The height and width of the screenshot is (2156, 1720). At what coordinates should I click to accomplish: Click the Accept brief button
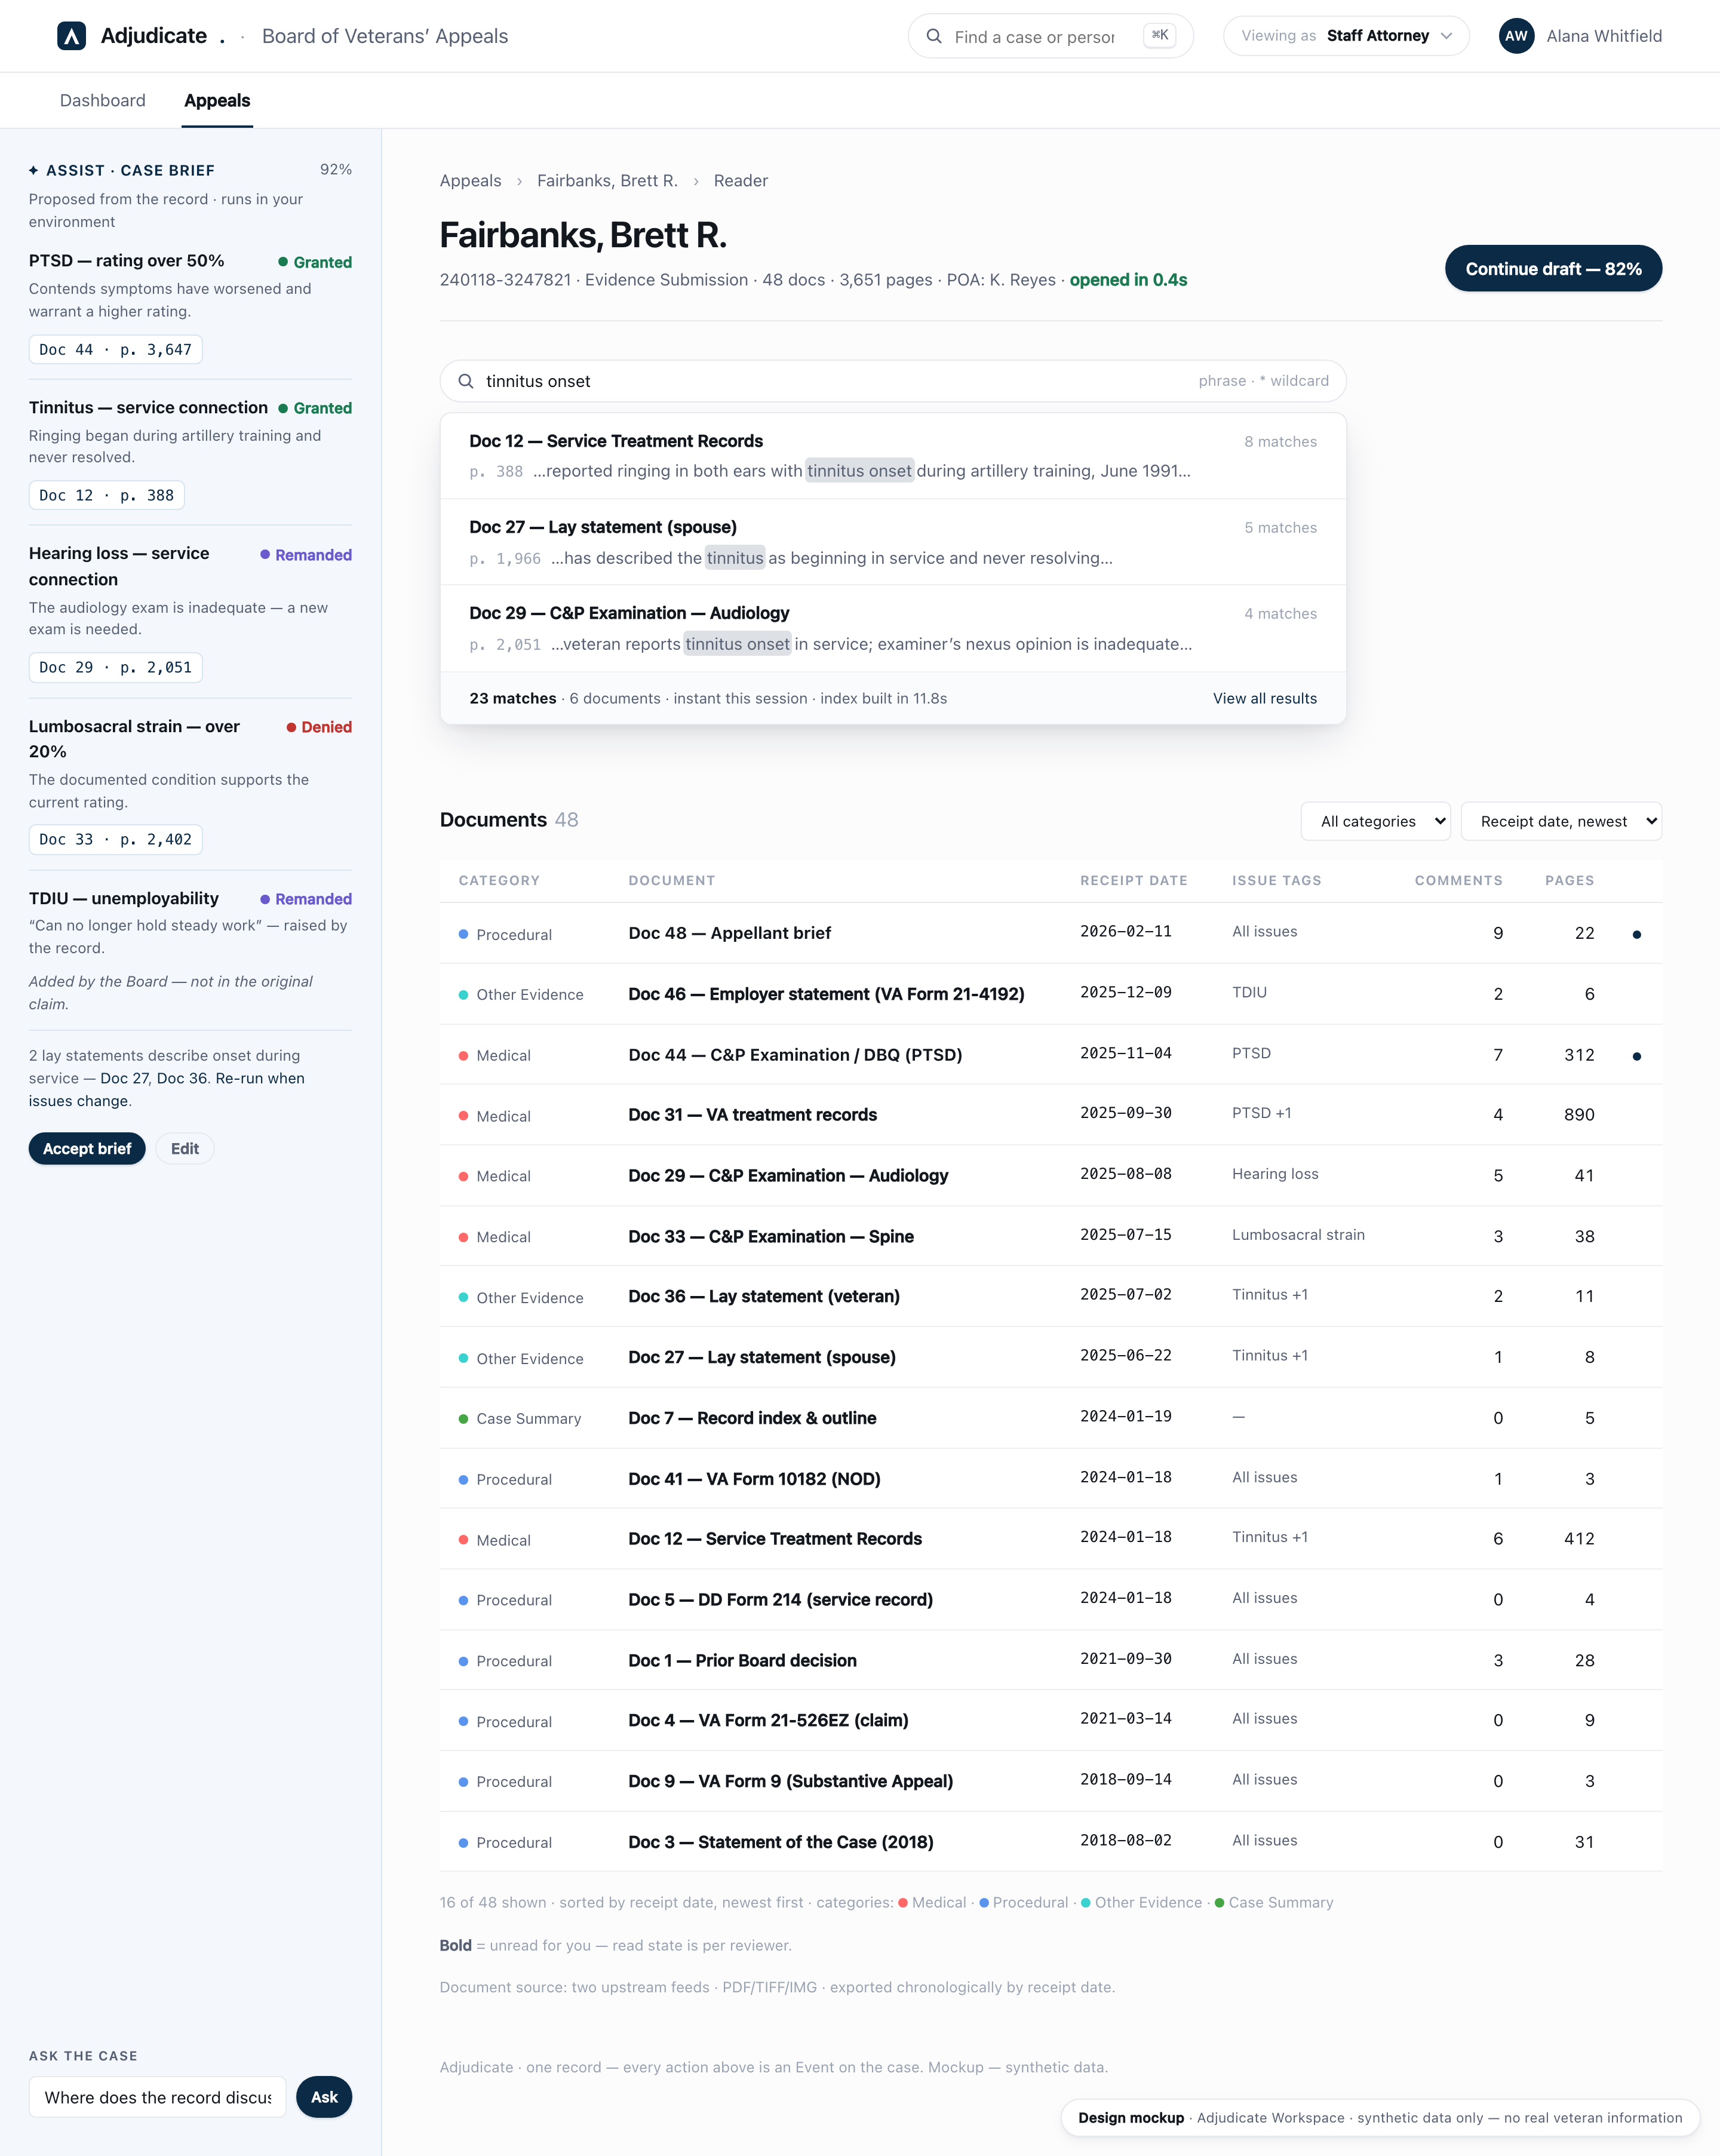(87, 1149)
